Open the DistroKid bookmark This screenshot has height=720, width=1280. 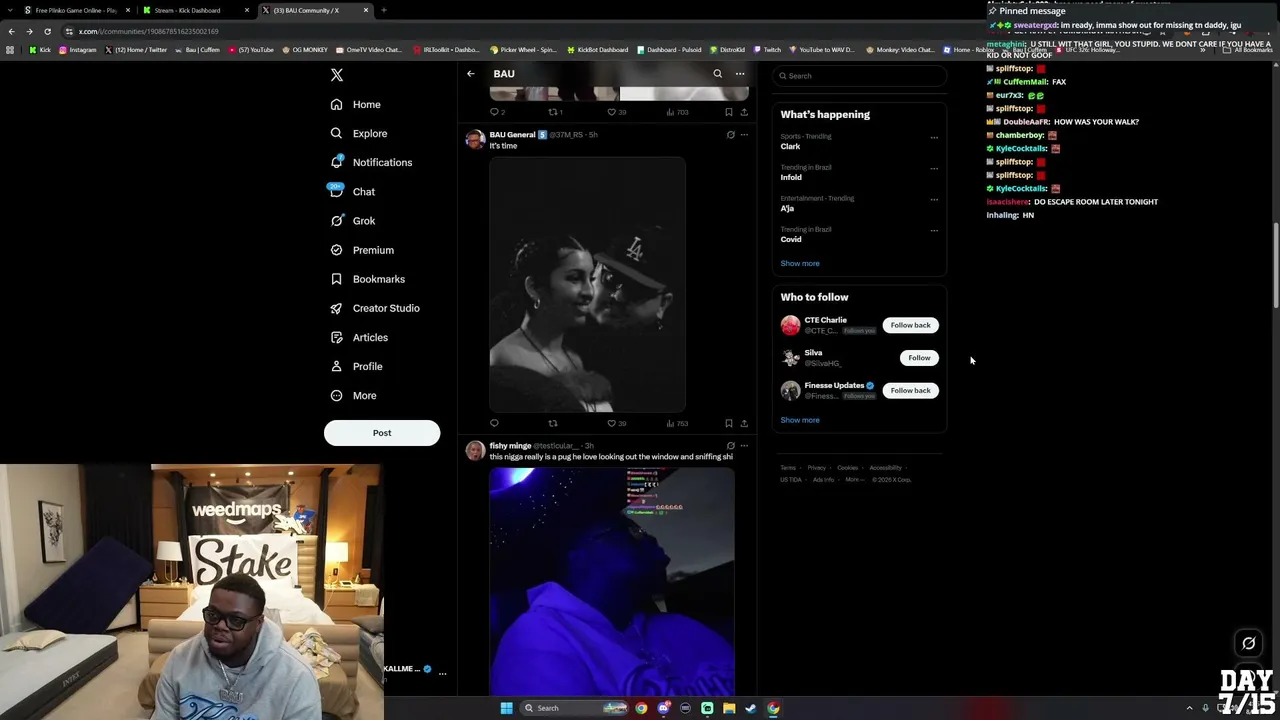point(728,50)
